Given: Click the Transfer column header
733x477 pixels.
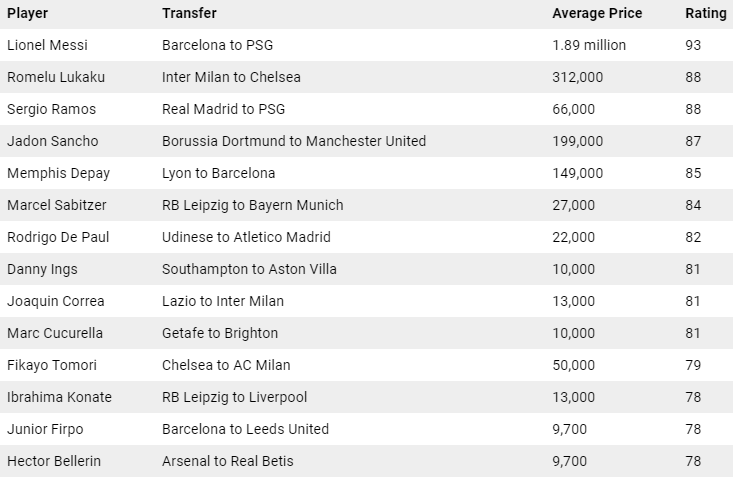Looking at the screenshot, I should [x=189, y=13].
